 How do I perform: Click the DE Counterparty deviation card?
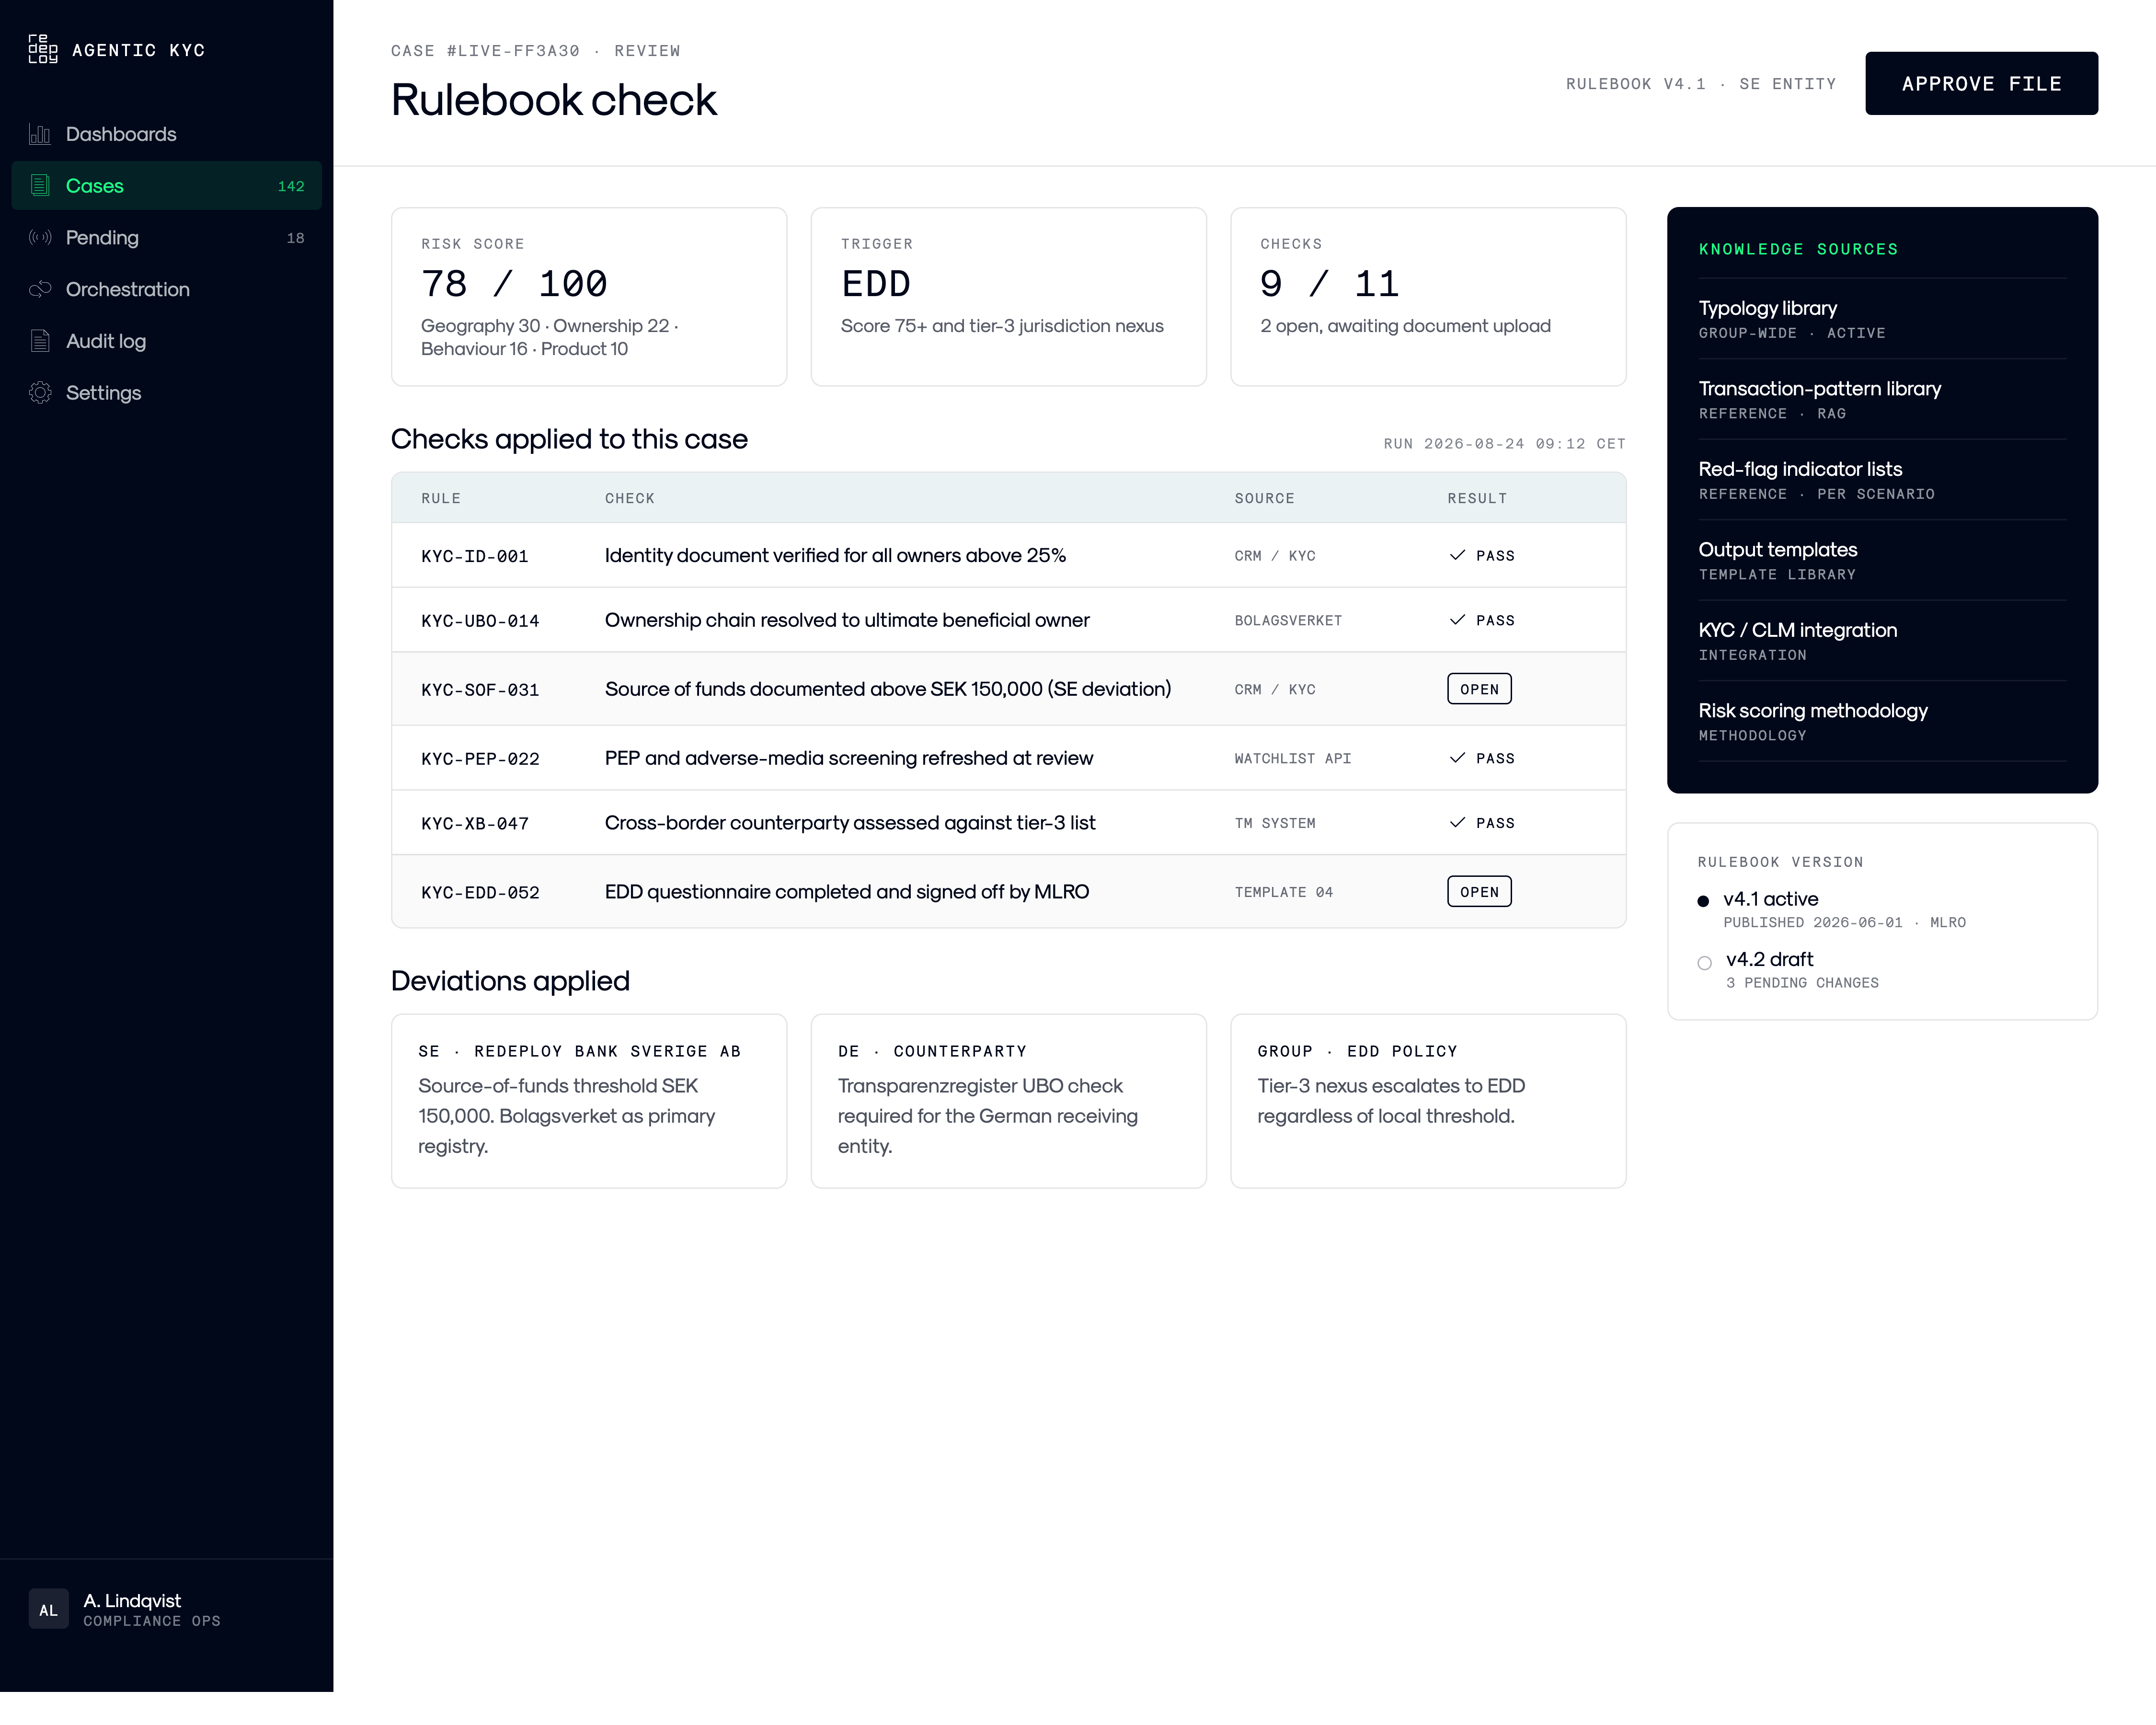[1008, 1101]
